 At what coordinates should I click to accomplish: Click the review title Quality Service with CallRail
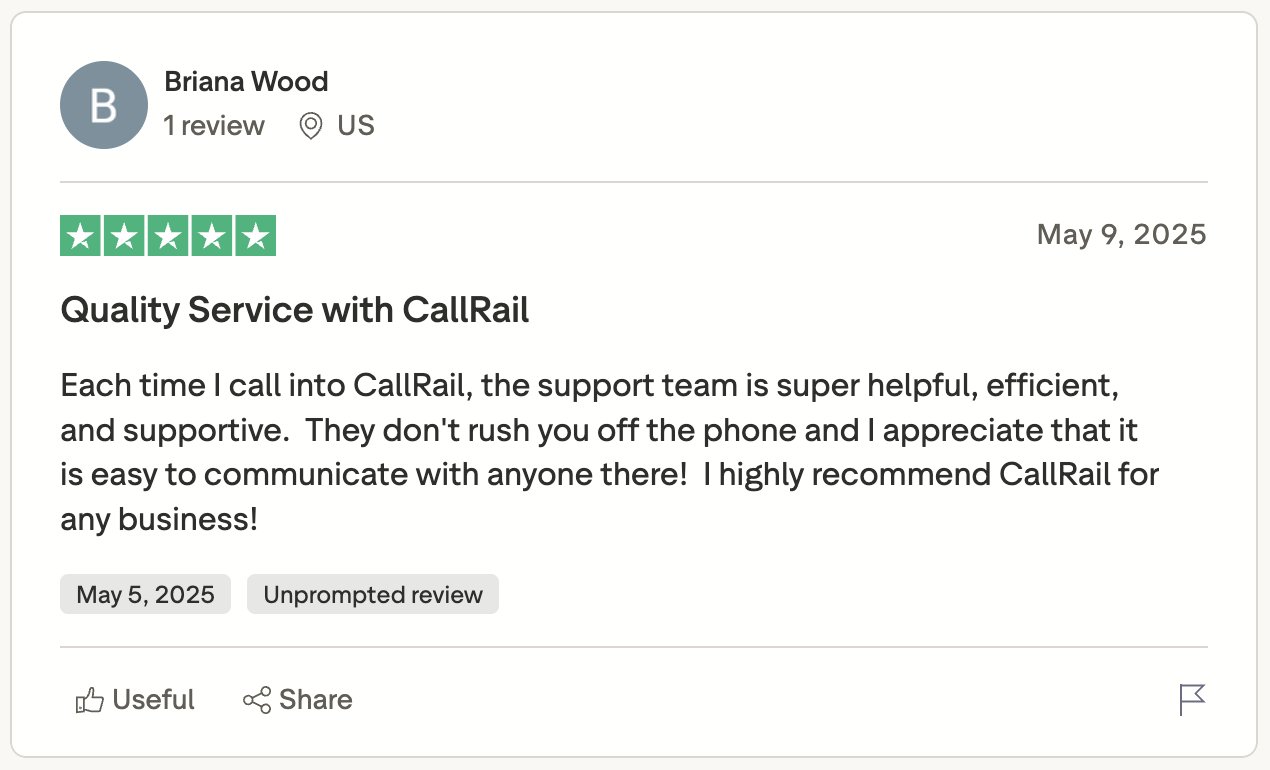(295, 310)
